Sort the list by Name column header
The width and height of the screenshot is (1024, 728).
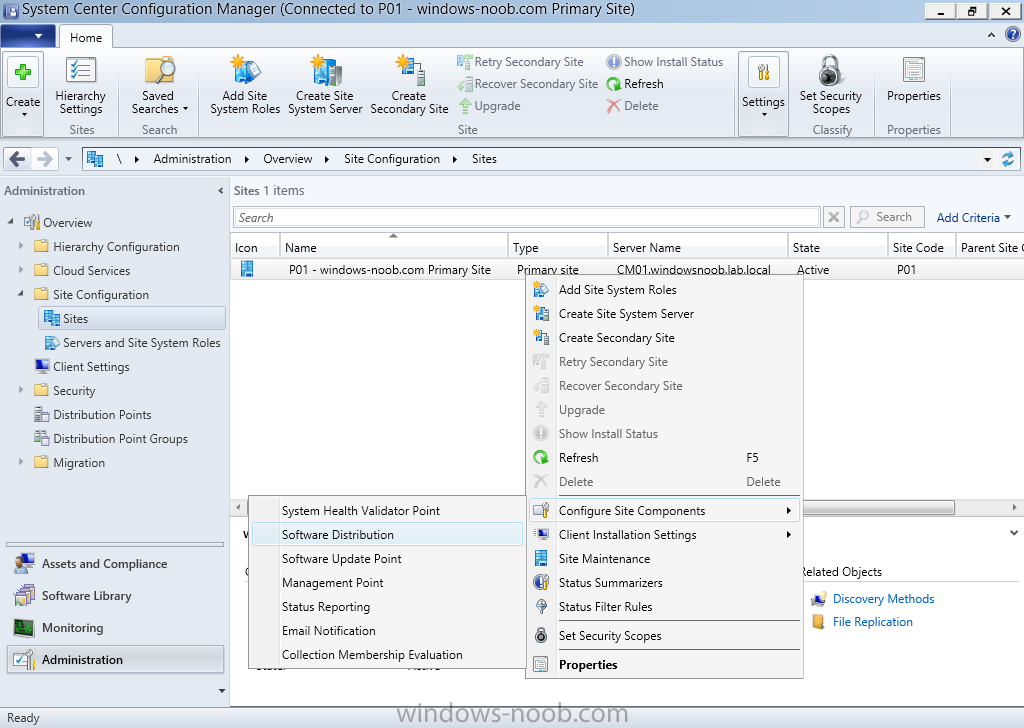point(394,247)
